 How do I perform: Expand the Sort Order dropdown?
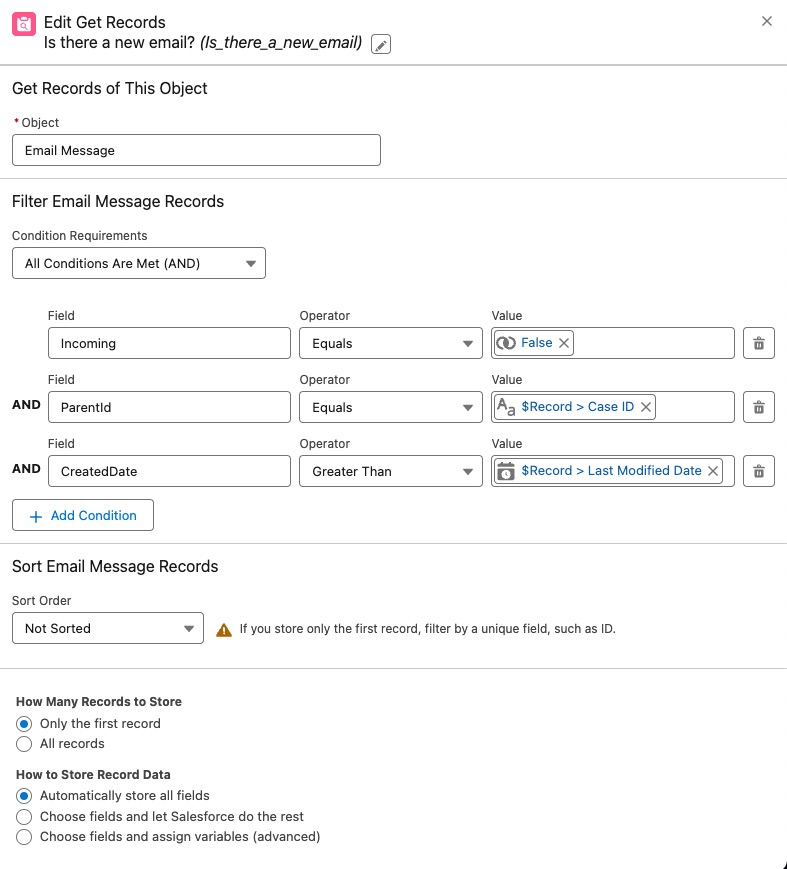click(108, 628)
